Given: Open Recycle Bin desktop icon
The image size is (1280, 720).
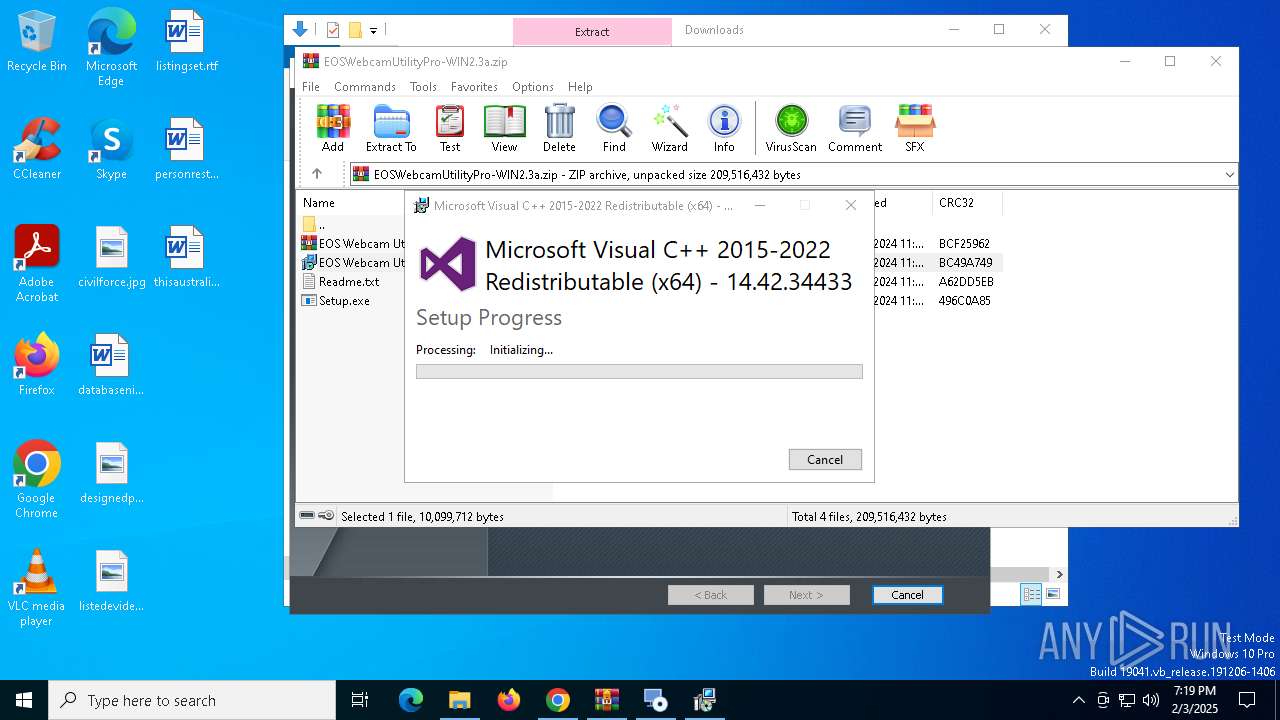Looking at the screenshot, I should click(x=37, y=42).
